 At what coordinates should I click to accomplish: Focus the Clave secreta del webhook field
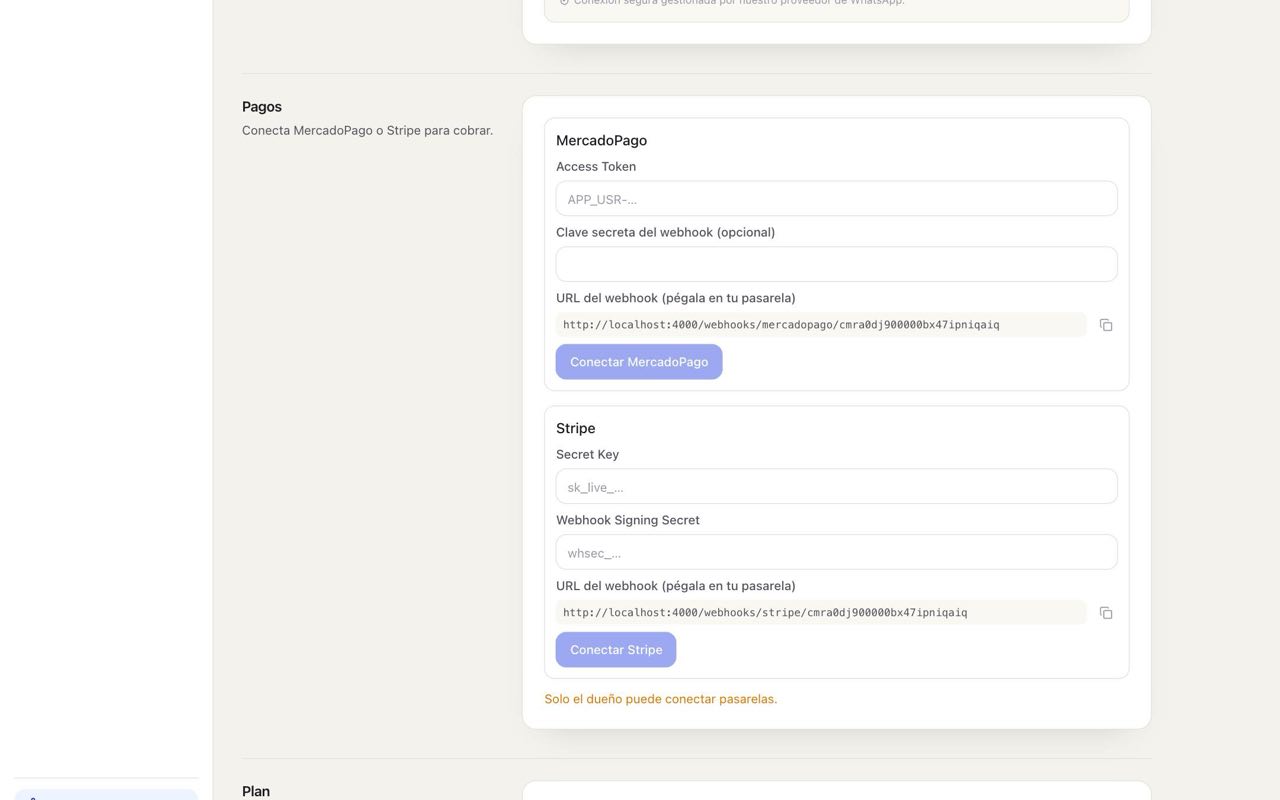(836, 264)
